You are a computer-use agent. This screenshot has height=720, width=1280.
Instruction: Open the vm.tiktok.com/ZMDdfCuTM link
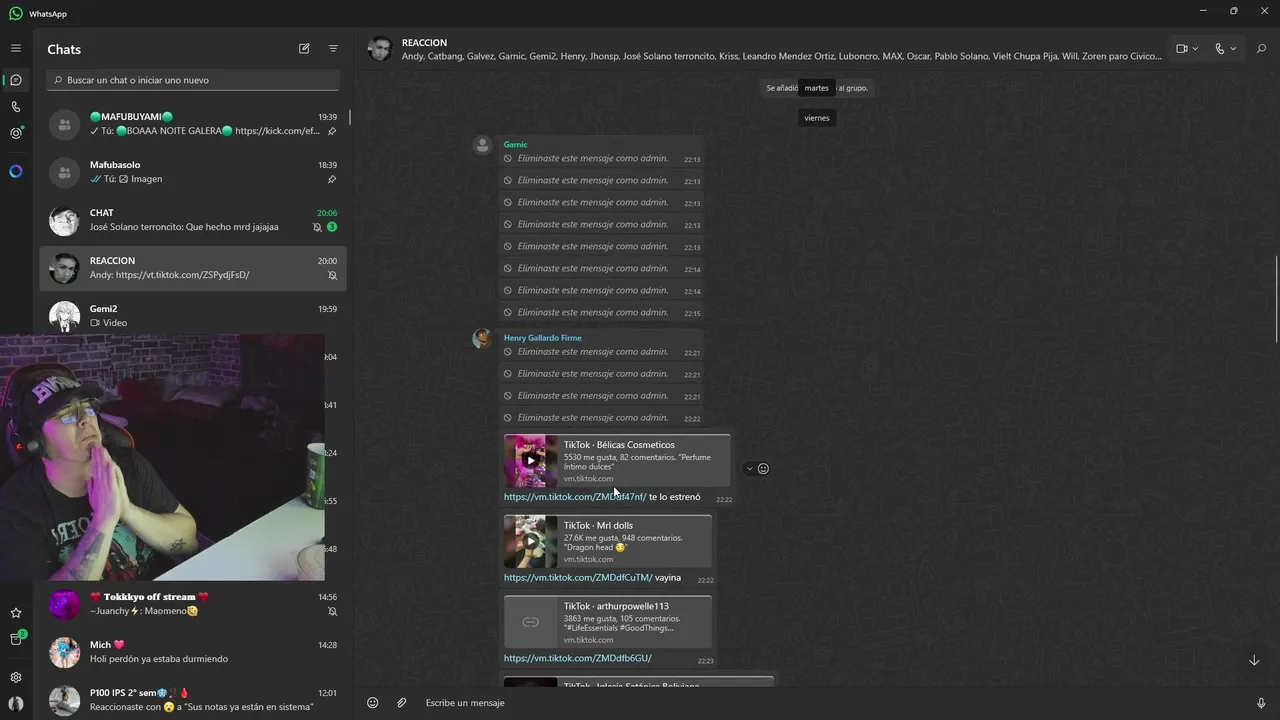tap(578, 577)
